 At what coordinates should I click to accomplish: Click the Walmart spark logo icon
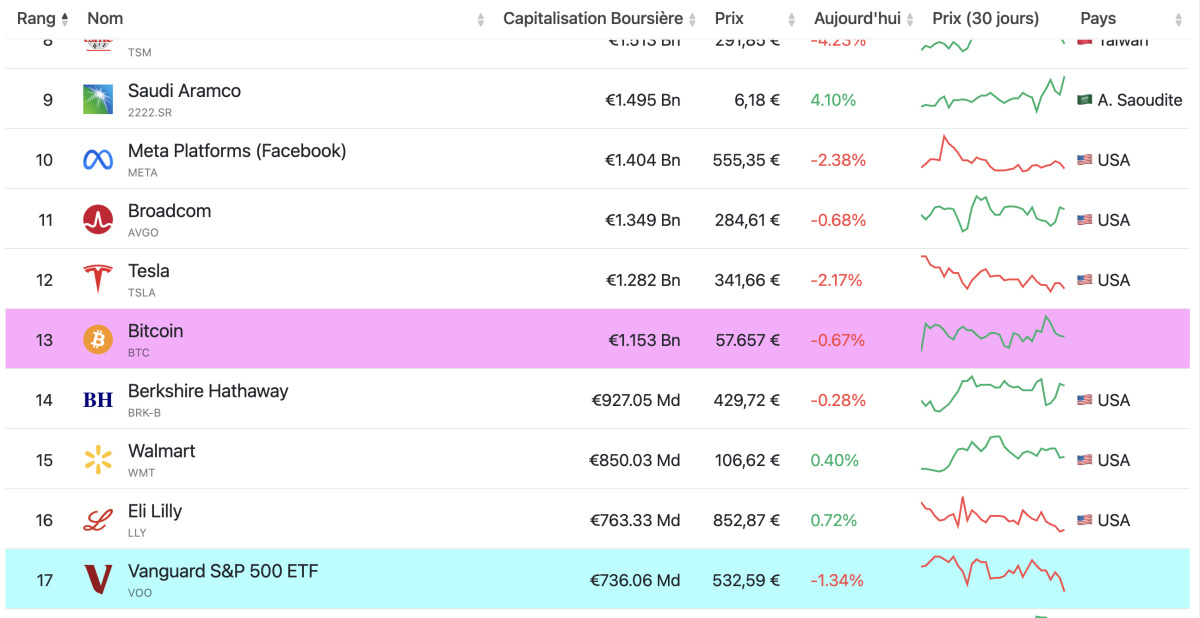tap(98, 460)
